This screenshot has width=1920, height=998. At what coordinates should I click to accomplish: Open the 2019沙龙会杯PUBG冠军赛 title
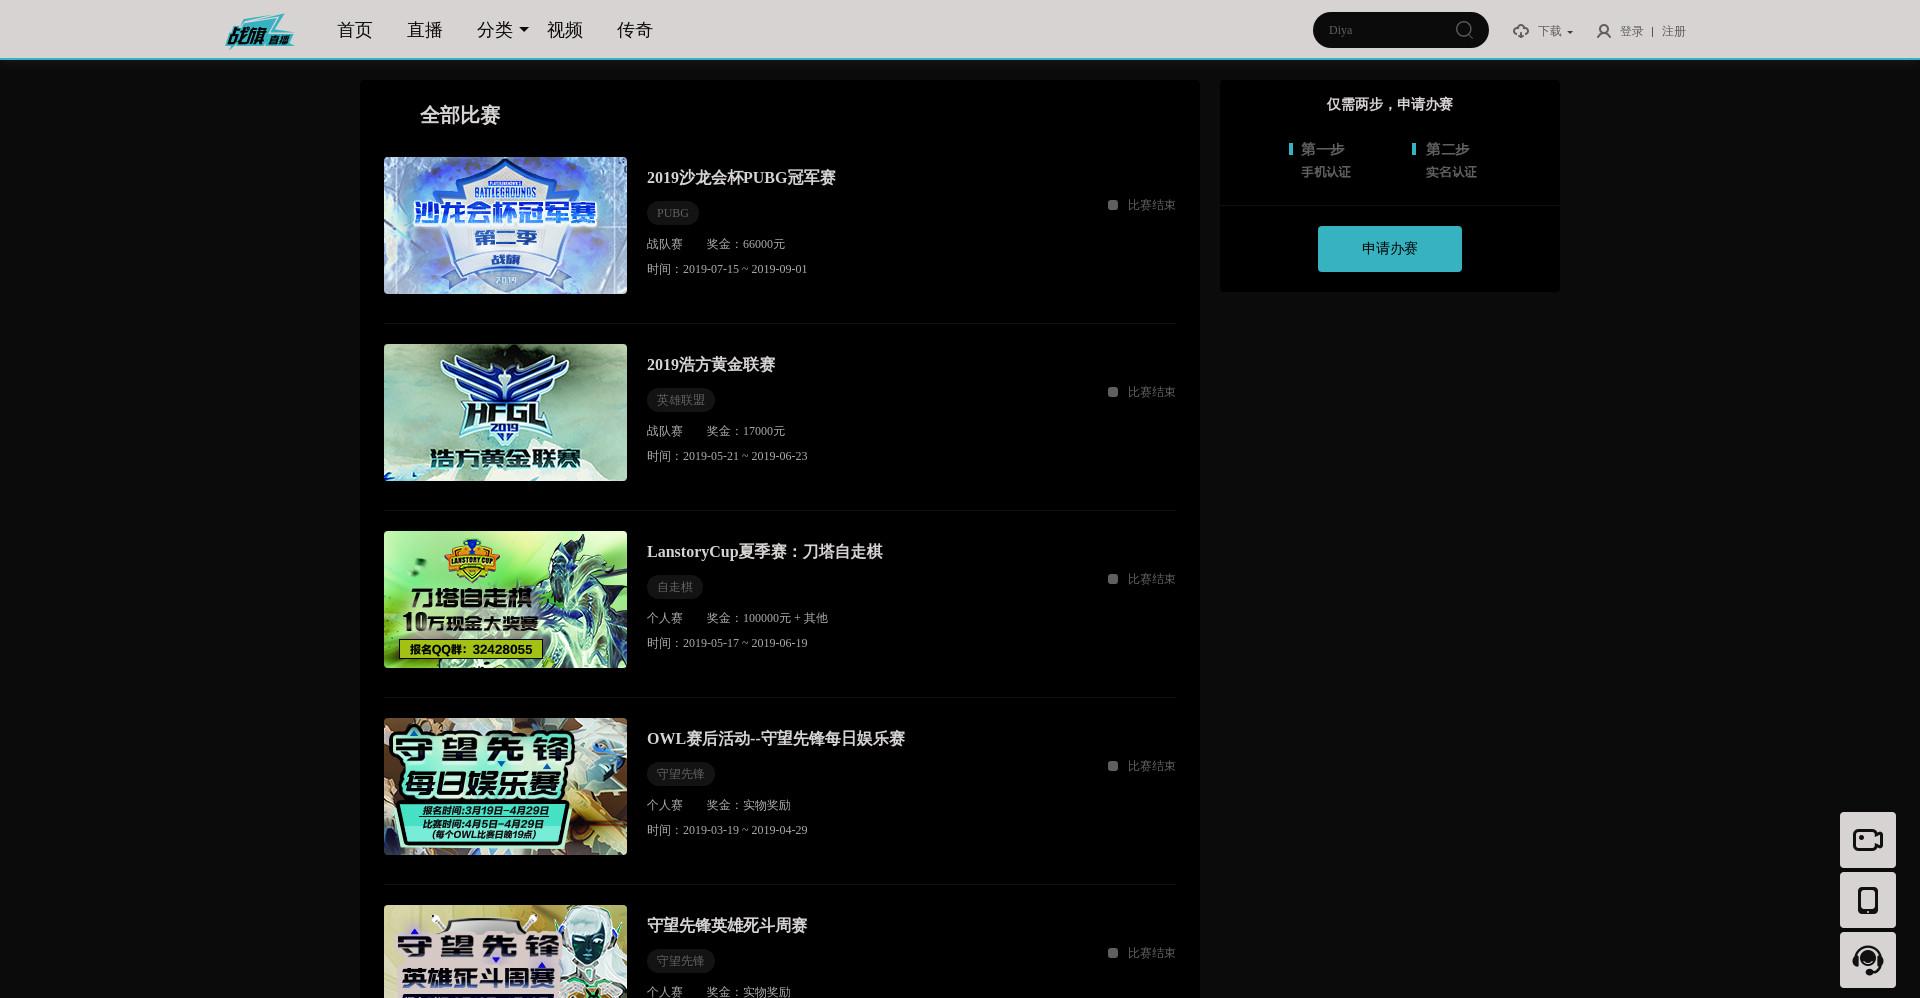pos(741,178)
